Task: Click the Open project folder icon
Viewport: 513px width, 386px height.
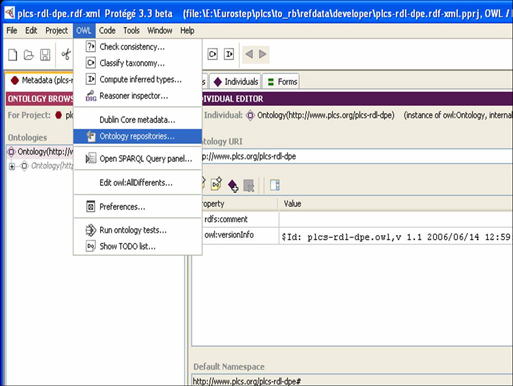Action: pos(29,55)
